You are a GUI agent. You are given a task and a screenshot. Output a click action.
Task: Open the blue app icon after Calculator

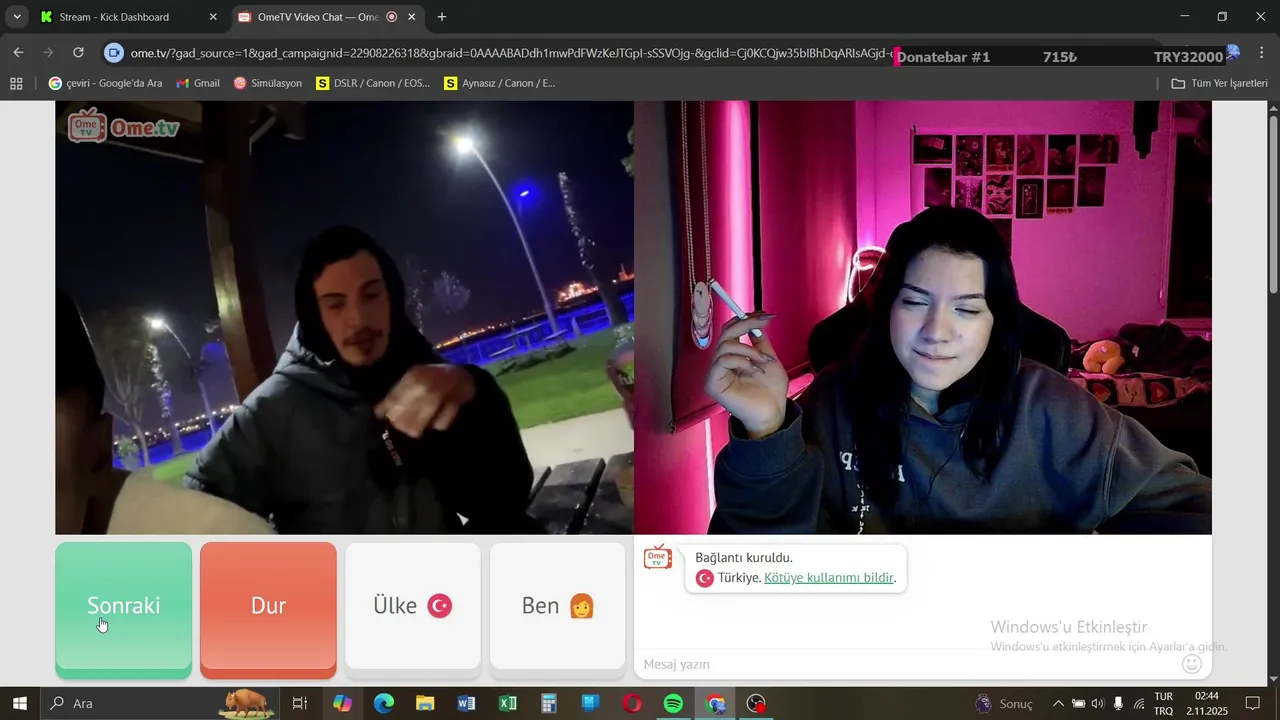point(590,703)
